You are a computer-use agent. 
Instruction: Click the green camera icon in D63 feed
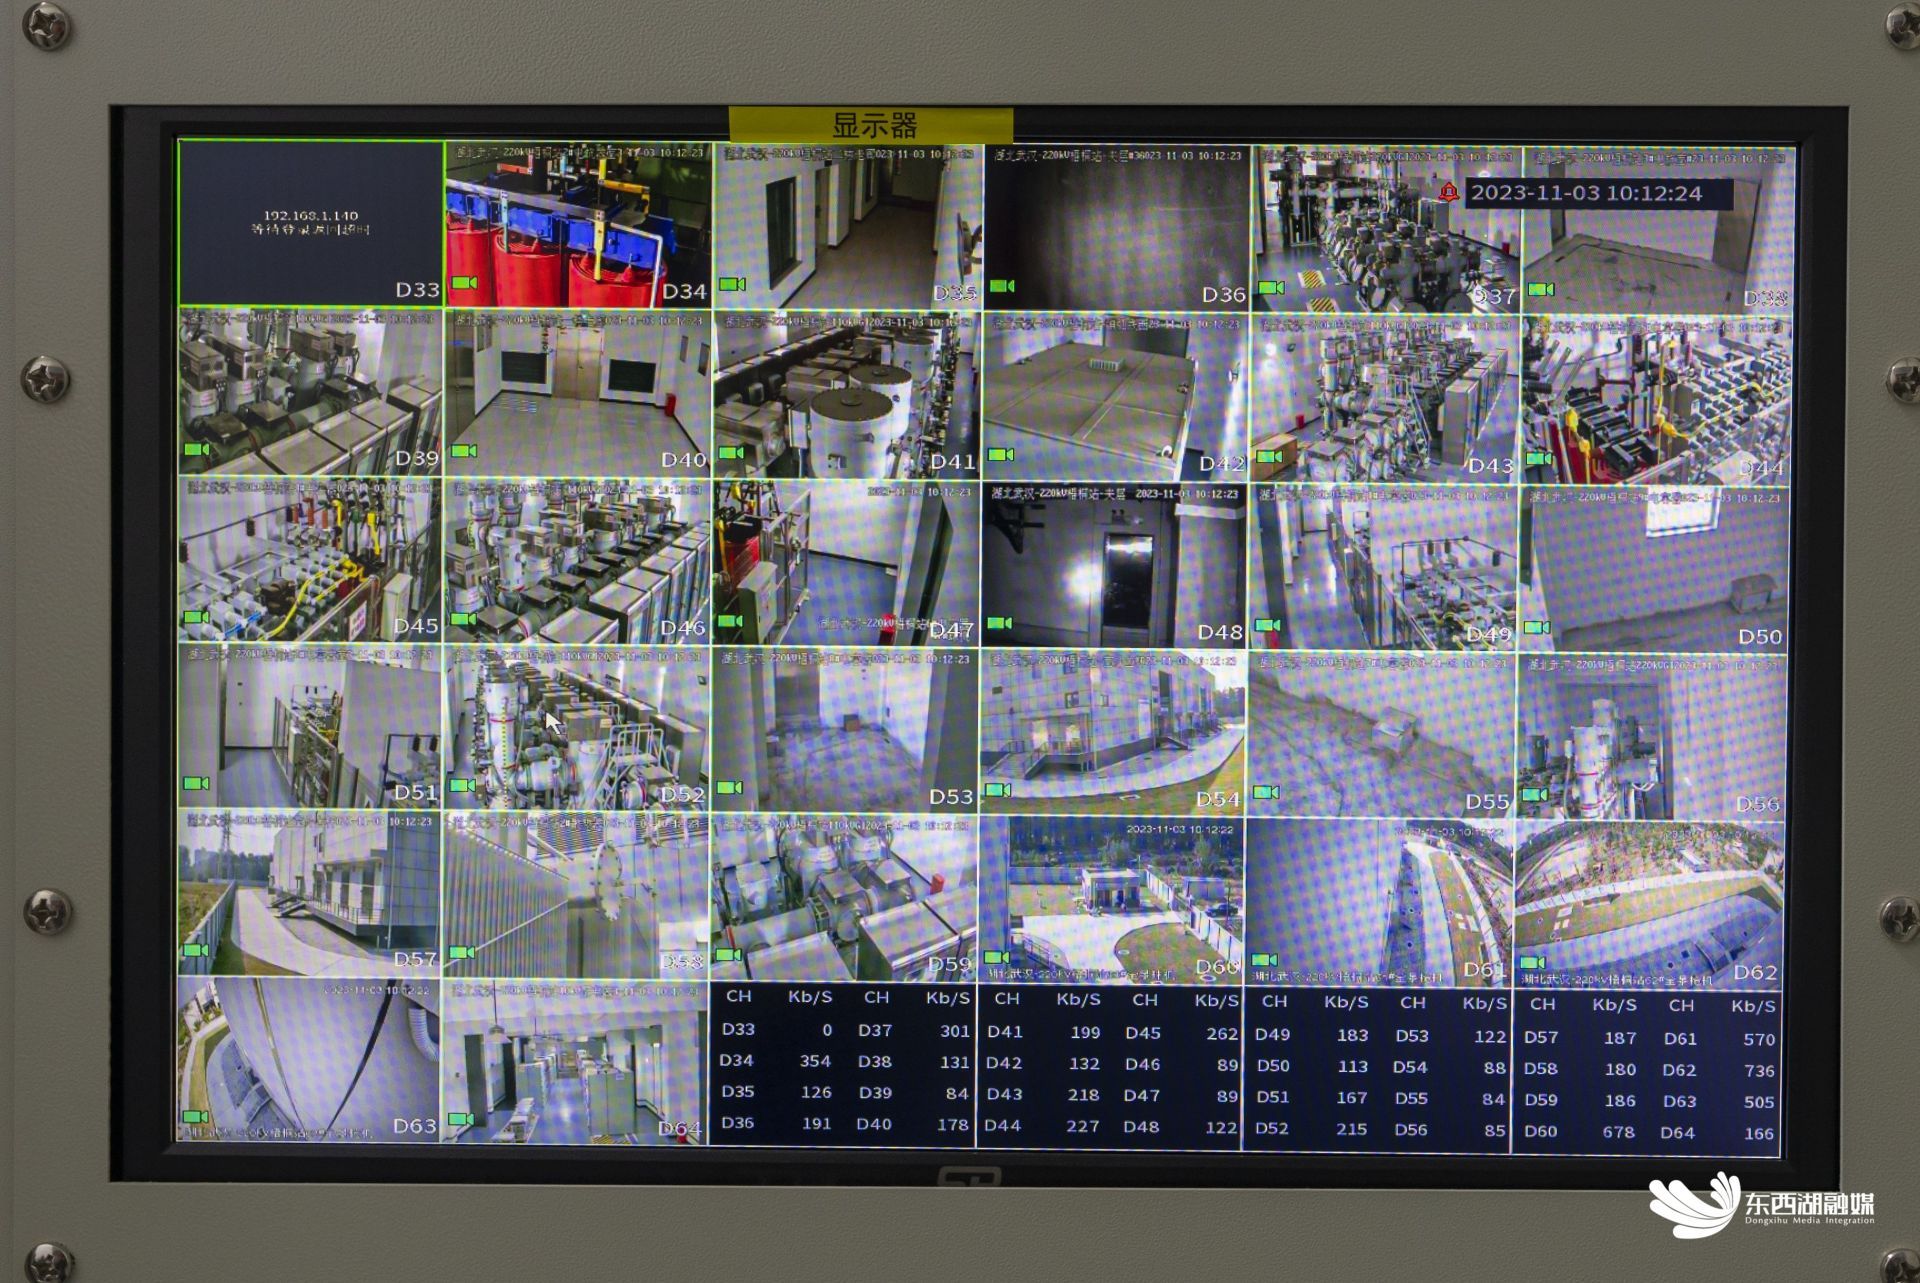click(x=196, y=1117)
